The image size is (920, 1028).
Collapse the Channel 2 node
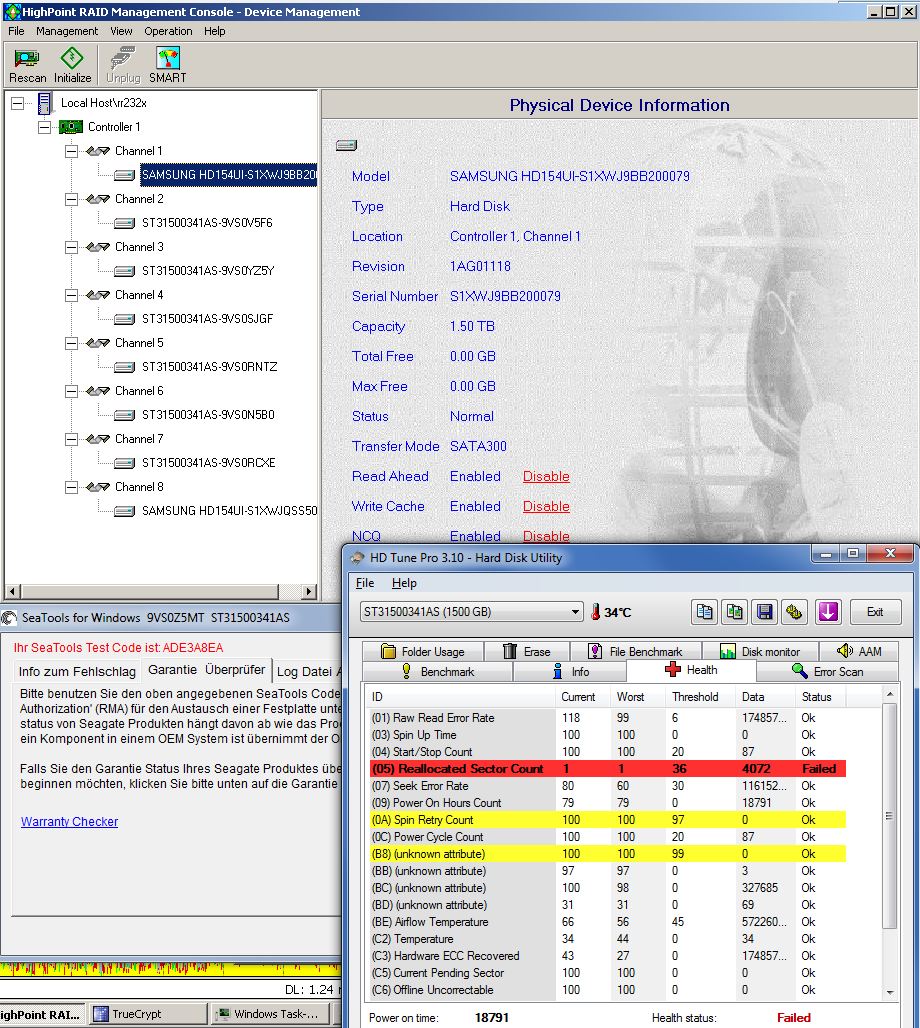71,199
